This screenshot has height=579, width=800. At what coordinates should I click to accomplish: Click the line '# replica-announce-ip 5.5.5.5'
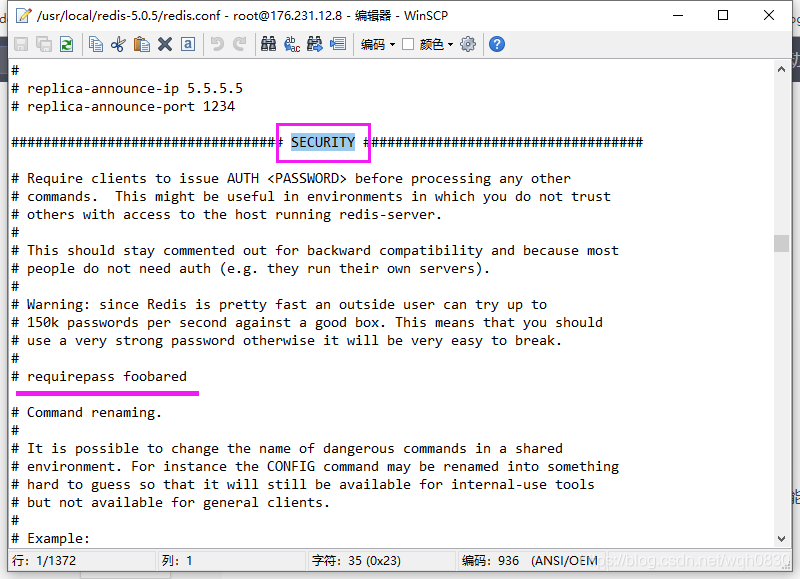coord(127,88)
